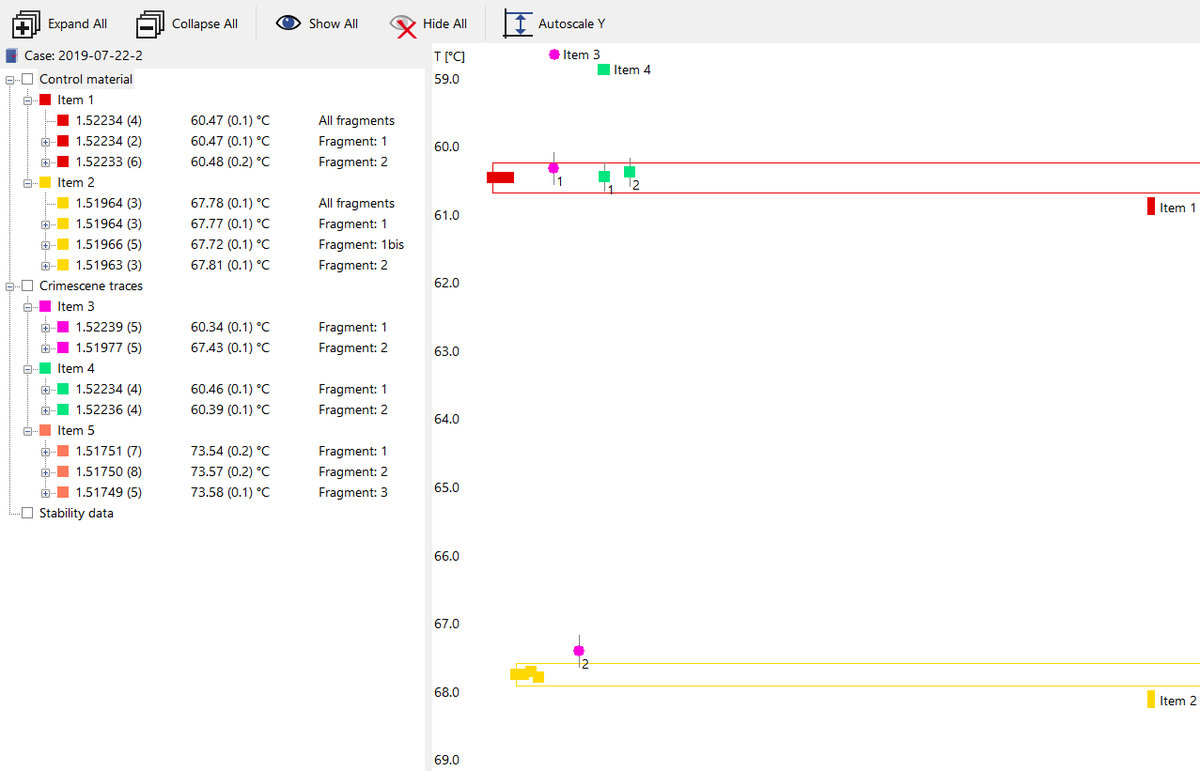The width and height of the screenshot is (1200, 771).
Task: Click the Autoscale Y axis icon
Action: 518,24
